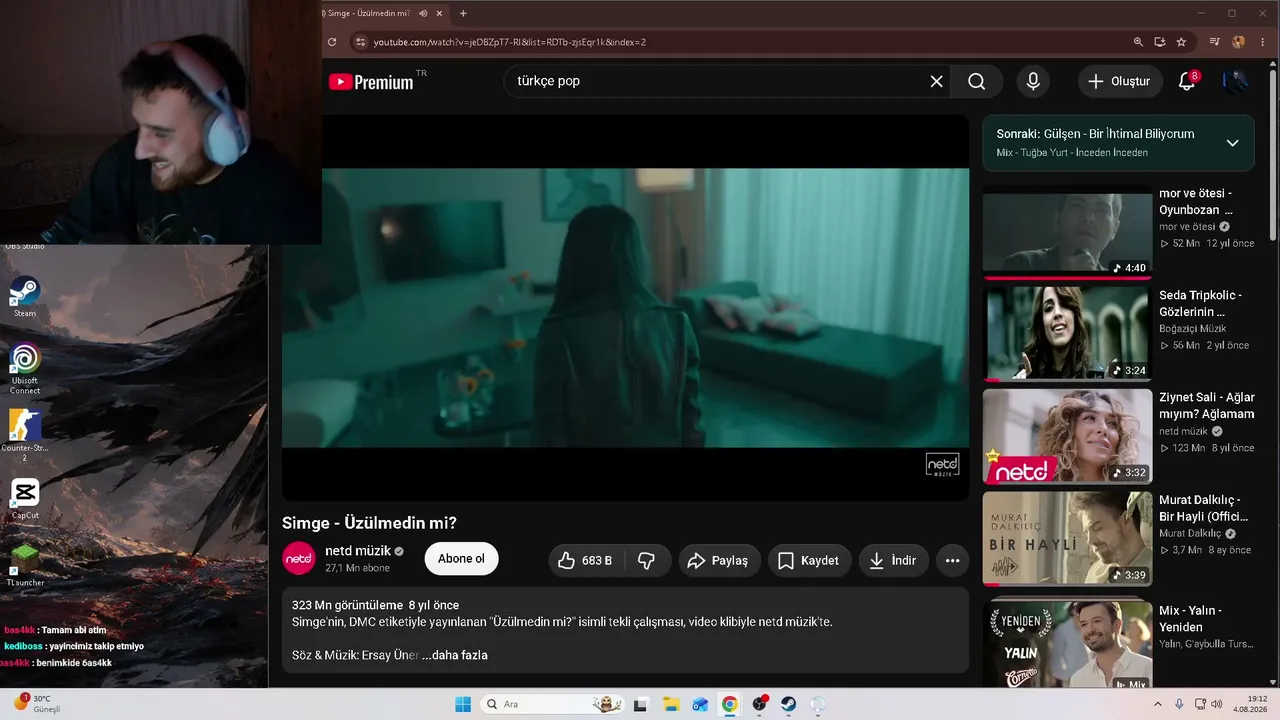Select Ubisoft Connect desktop icon
Image resolution: width=1280 pixels, height=720 pixels.
coord(25,368)
